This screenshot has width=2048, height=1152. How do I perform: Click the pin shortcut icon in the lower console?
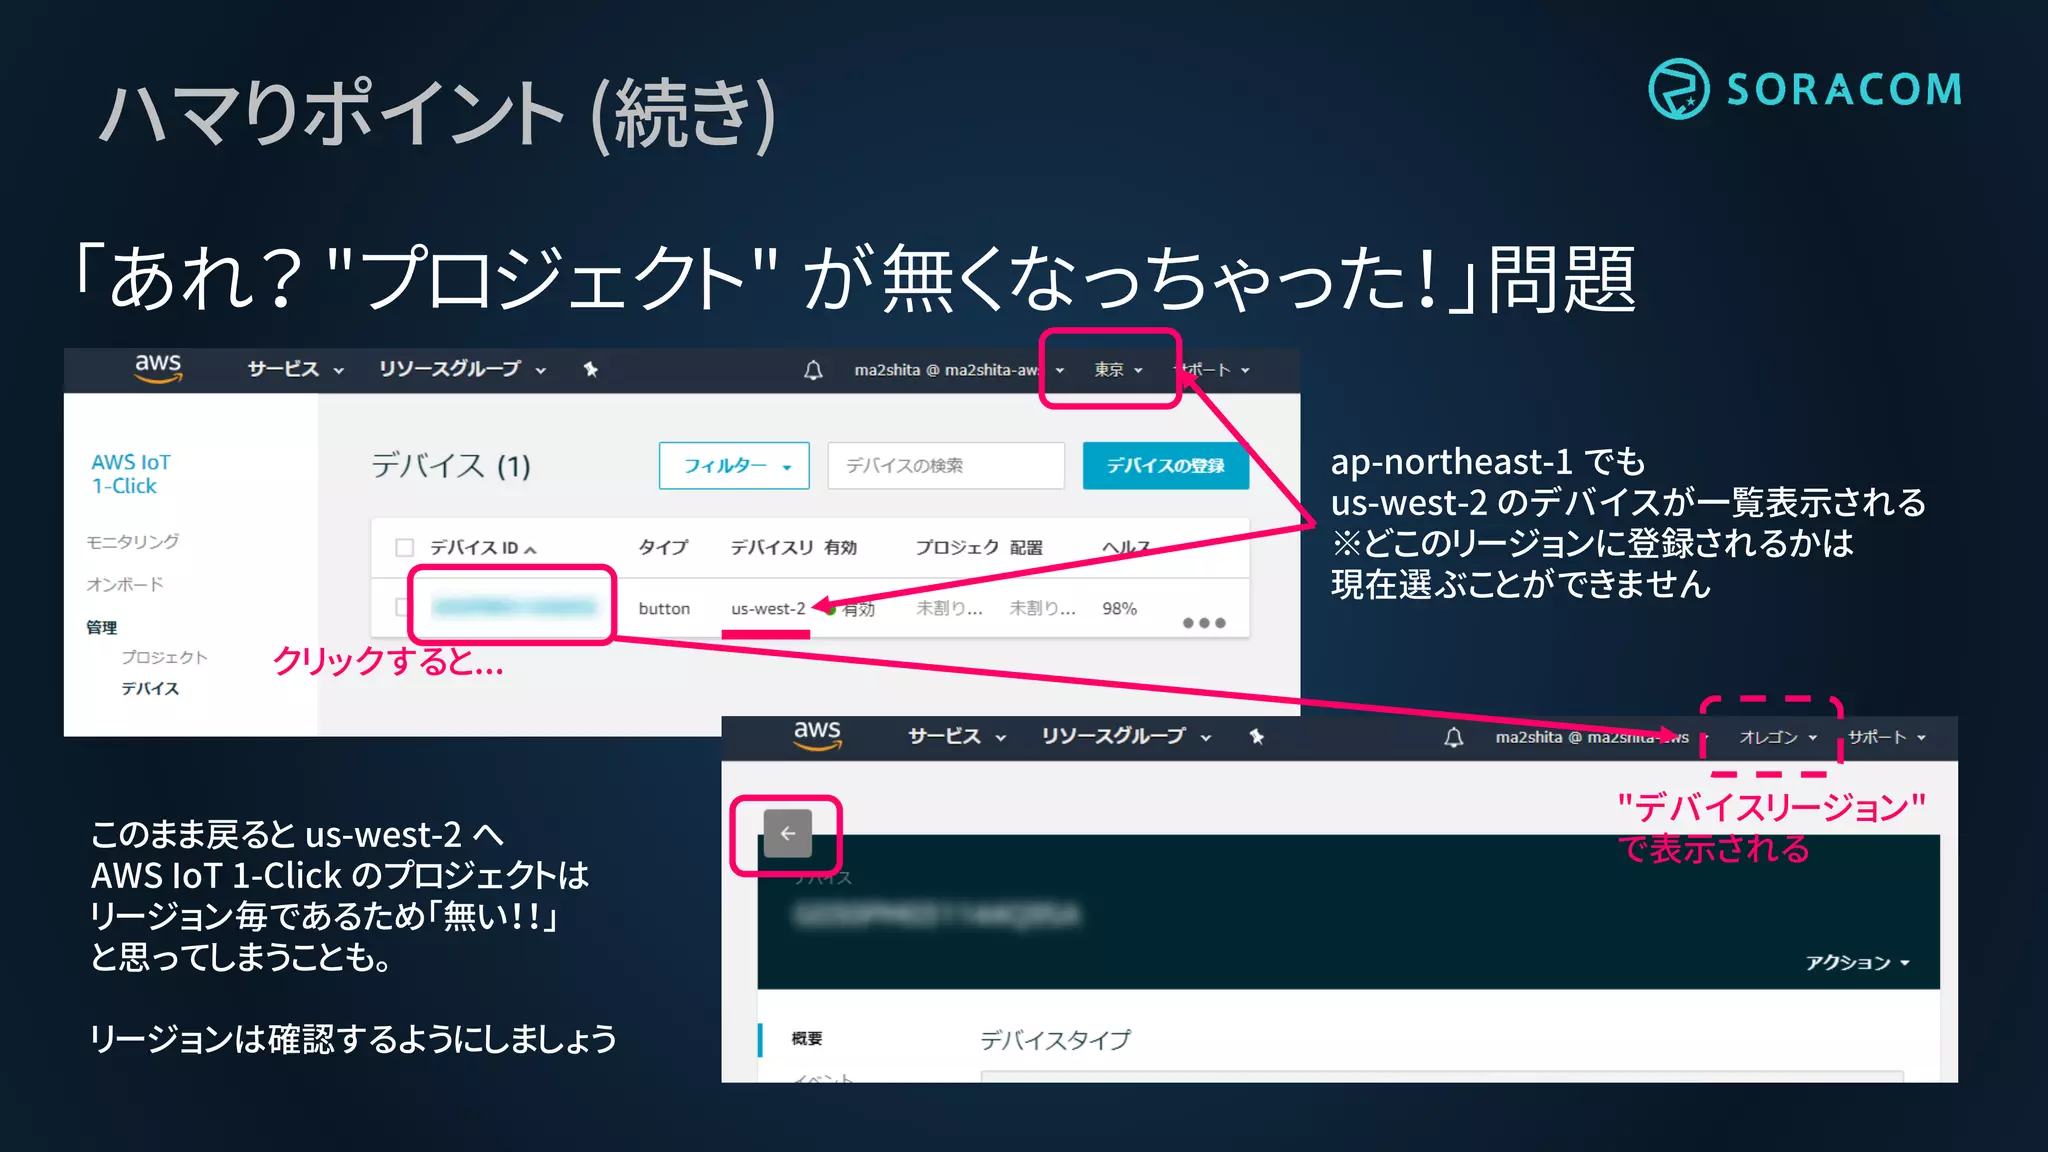[x=1257, y=737]
